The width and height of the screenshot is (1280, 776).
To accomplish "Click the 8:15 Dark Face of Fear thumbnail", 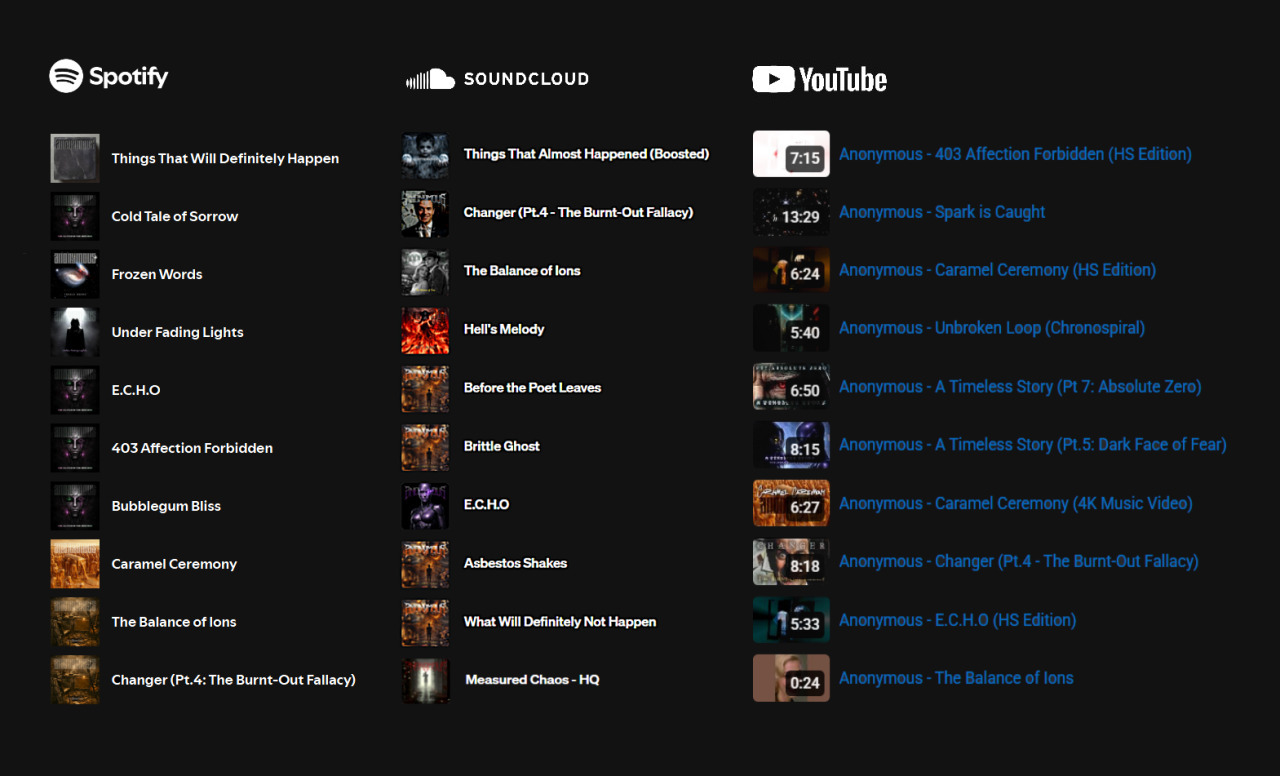I will point(791,445).
